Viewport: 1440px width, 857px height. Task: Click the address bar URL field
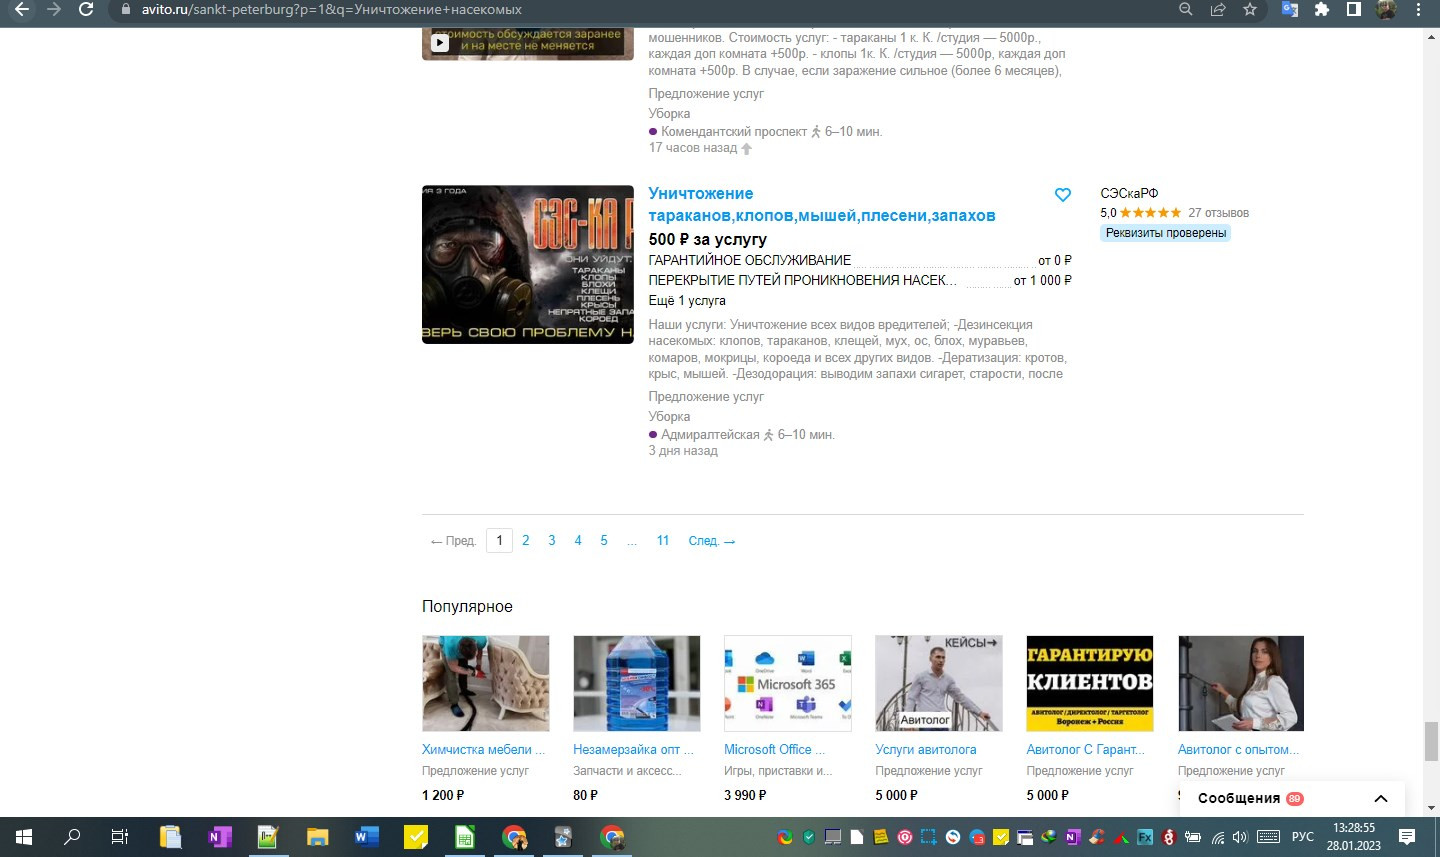coord(640,9)
